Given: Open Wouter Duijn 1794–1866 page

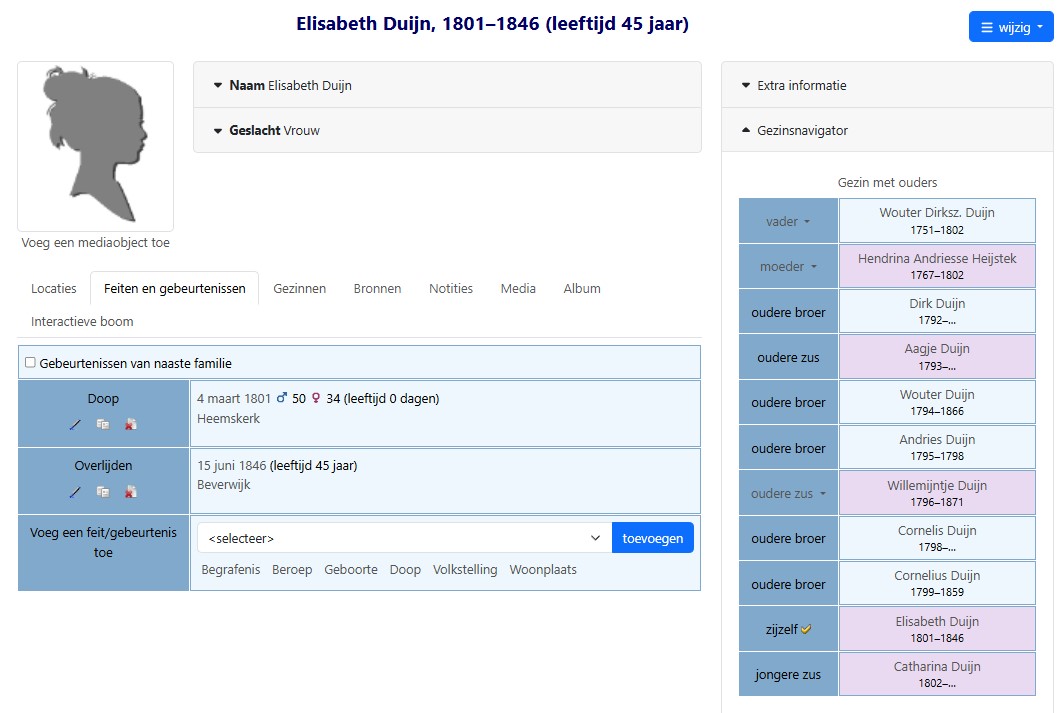Looking at the screenshot, I should tap(937, 394).
